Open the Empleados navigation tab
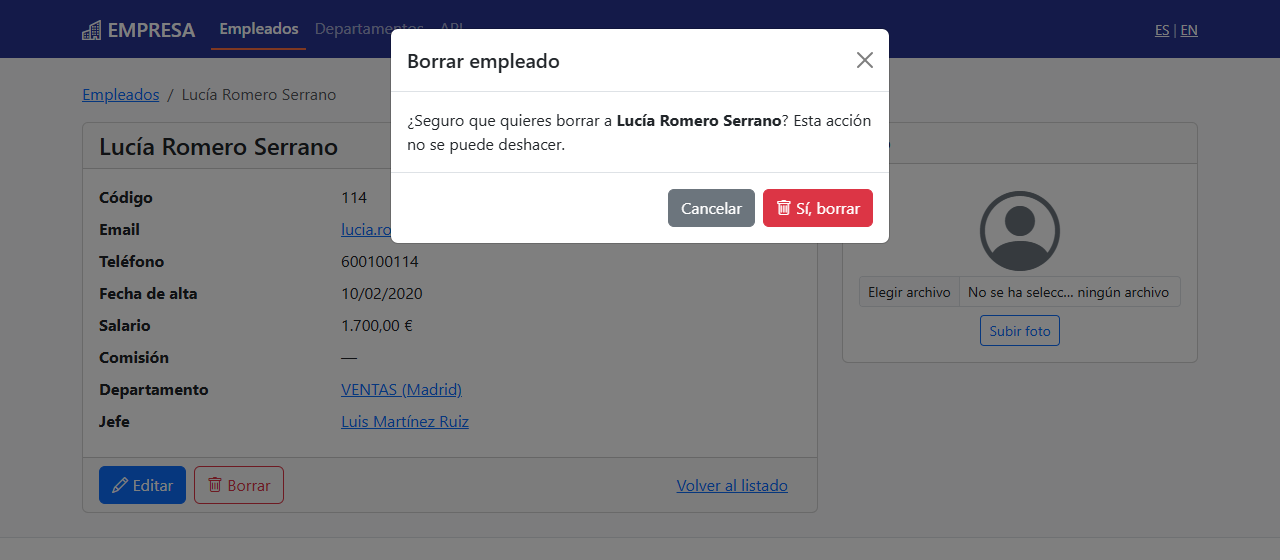The image size is (1280, 560). (x=259, y=29)
